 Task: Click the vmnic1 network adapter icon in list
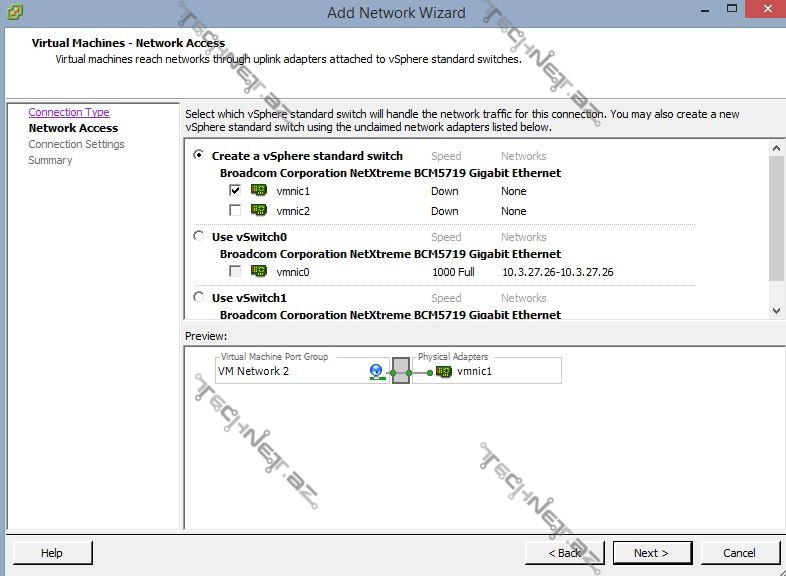coord(259,191)
